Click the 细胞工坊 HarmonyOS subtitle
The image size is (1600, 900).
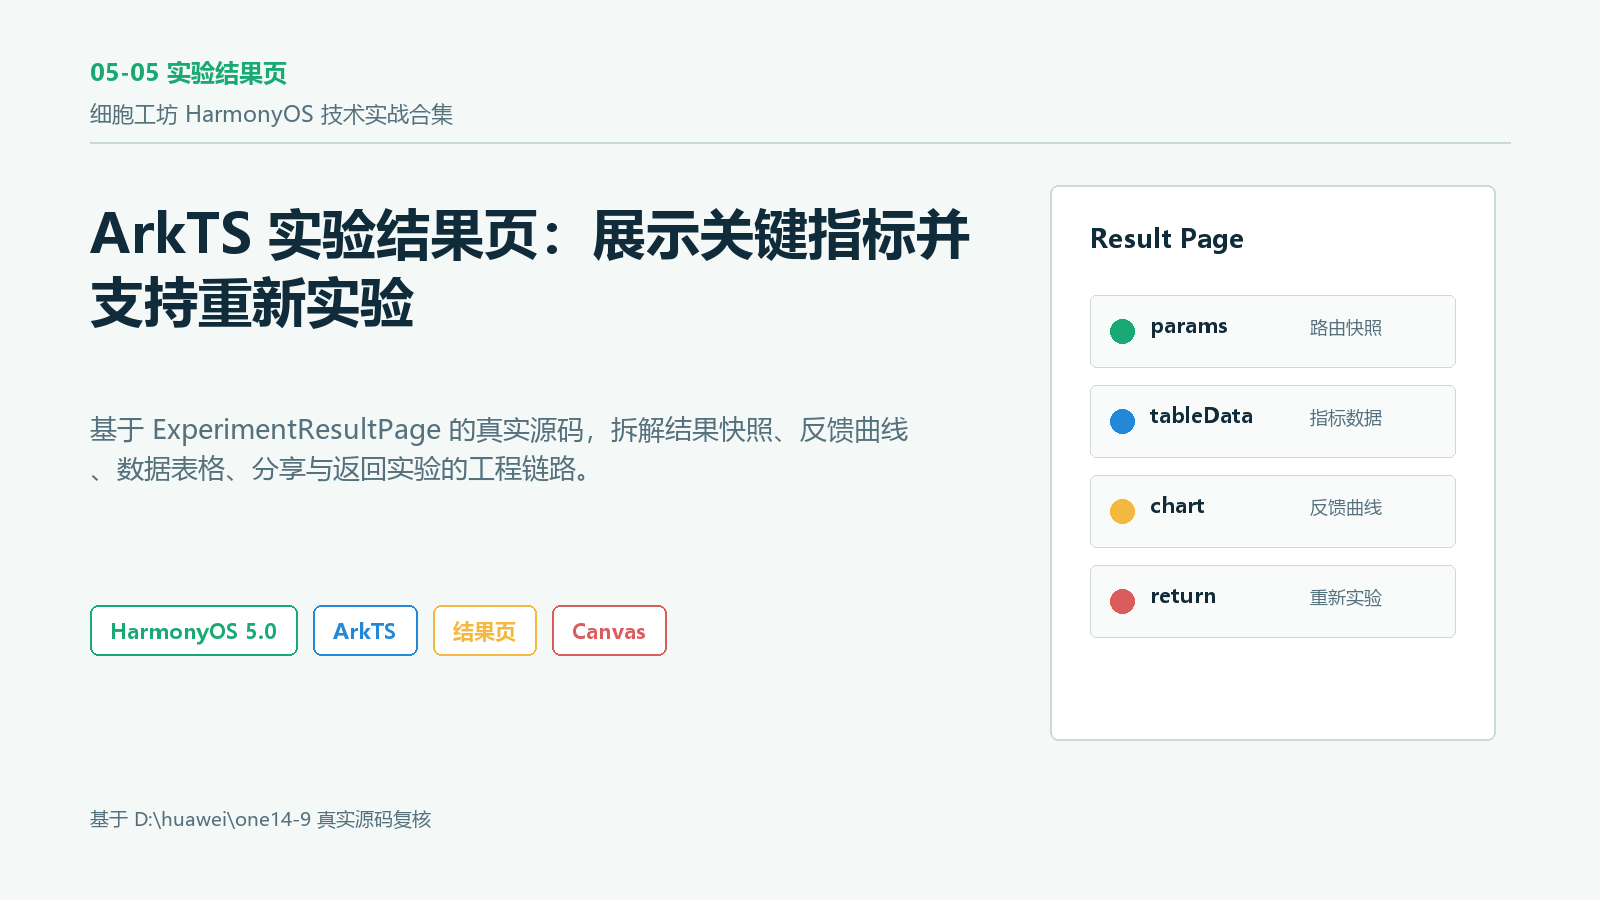[271, 114]
